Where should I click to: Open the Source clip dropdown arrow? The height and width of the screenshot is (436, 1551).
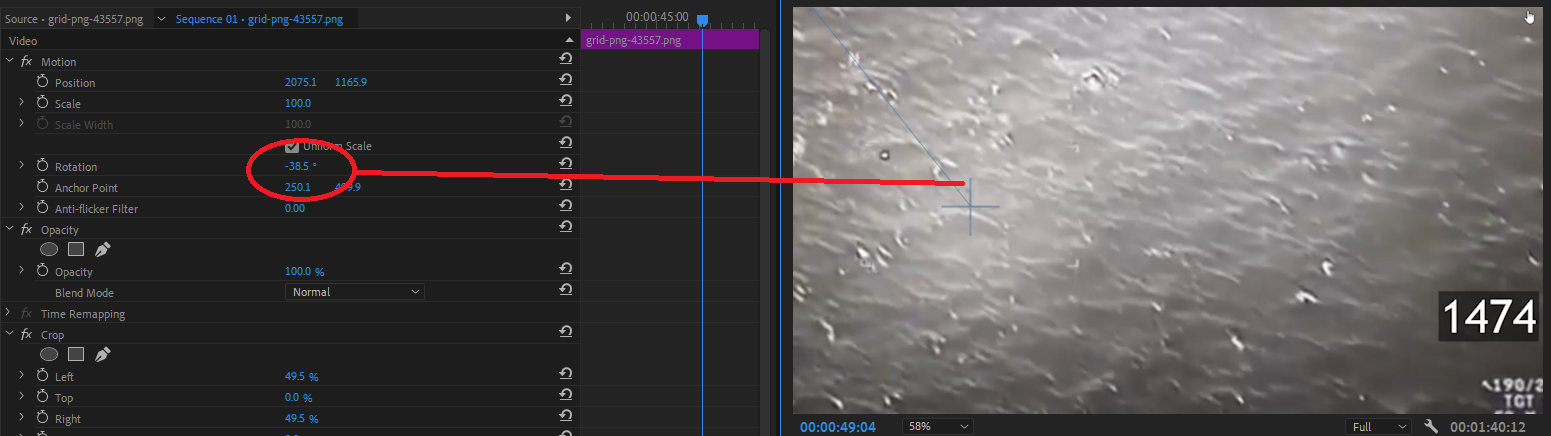point(161,19)
